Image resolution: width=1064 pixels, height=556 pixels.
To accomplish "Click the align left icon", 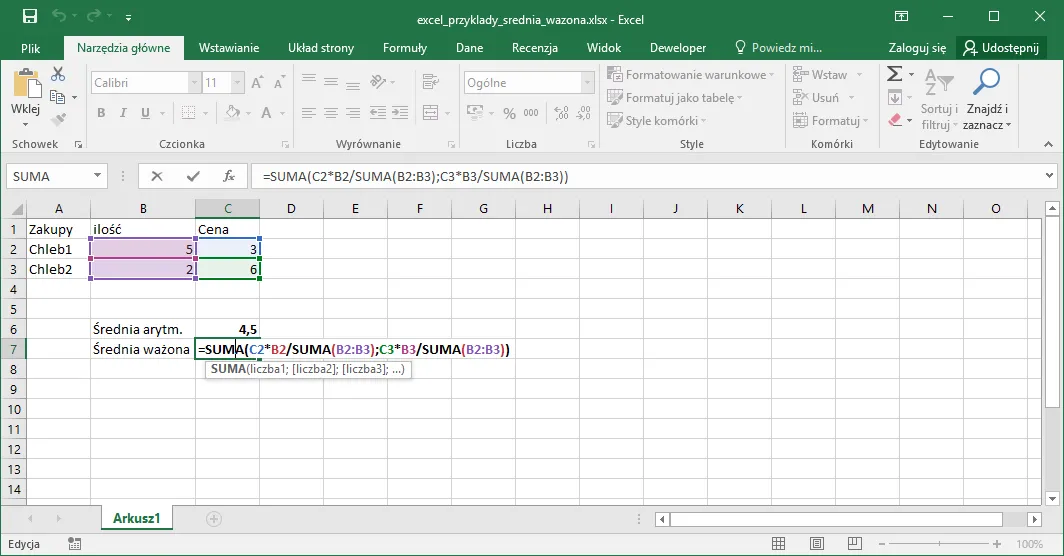I will click(x=309, y=113).
